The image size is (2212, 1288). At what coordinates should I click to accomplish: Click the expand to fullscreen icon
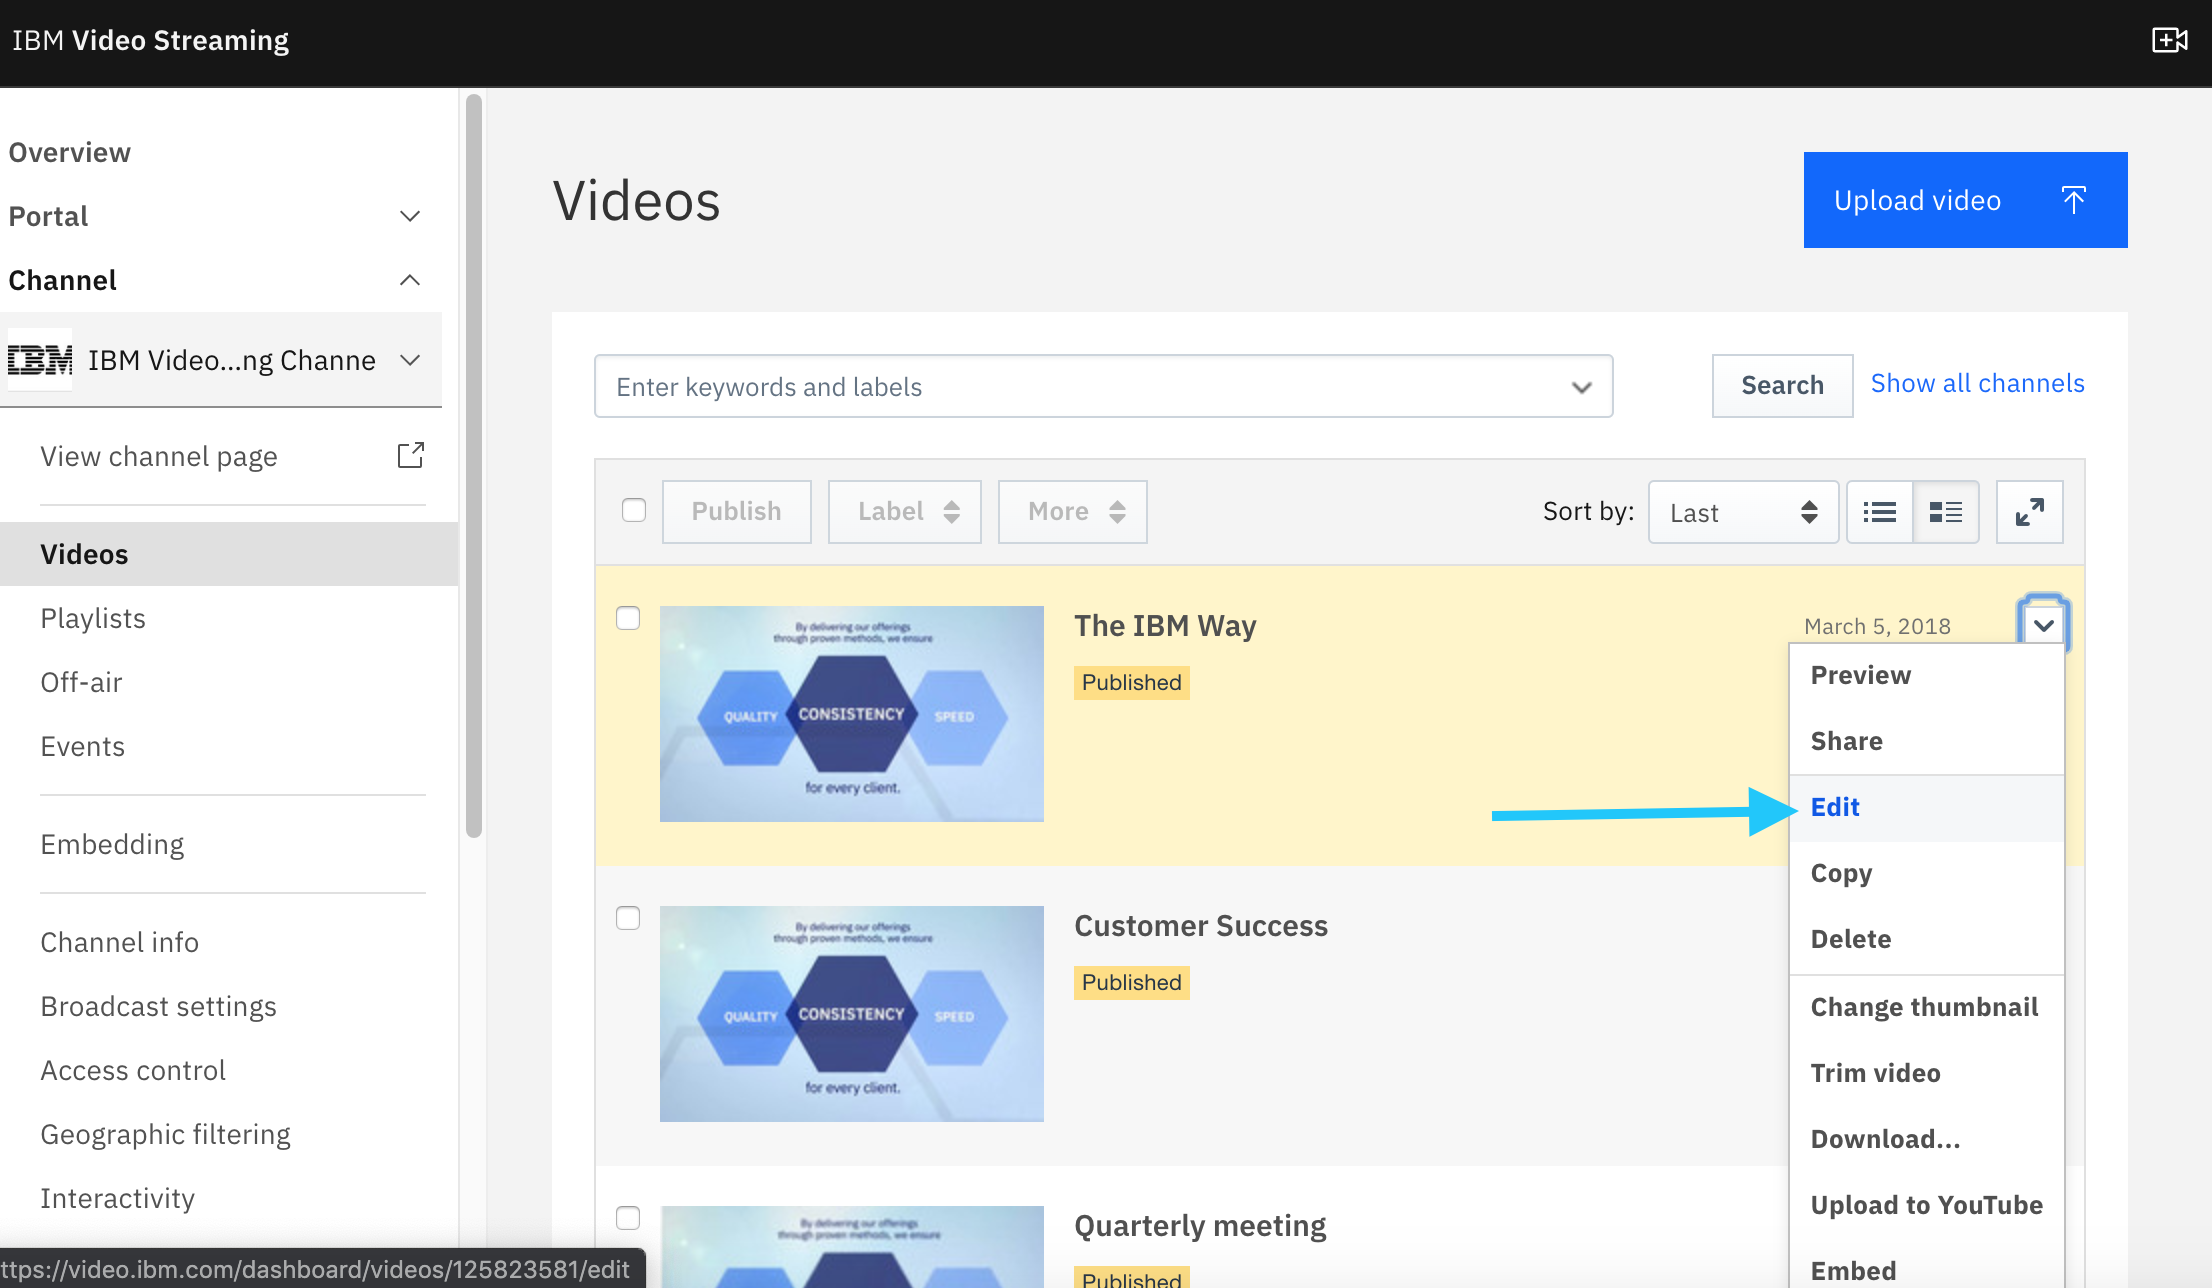(x=2030, y=512)
